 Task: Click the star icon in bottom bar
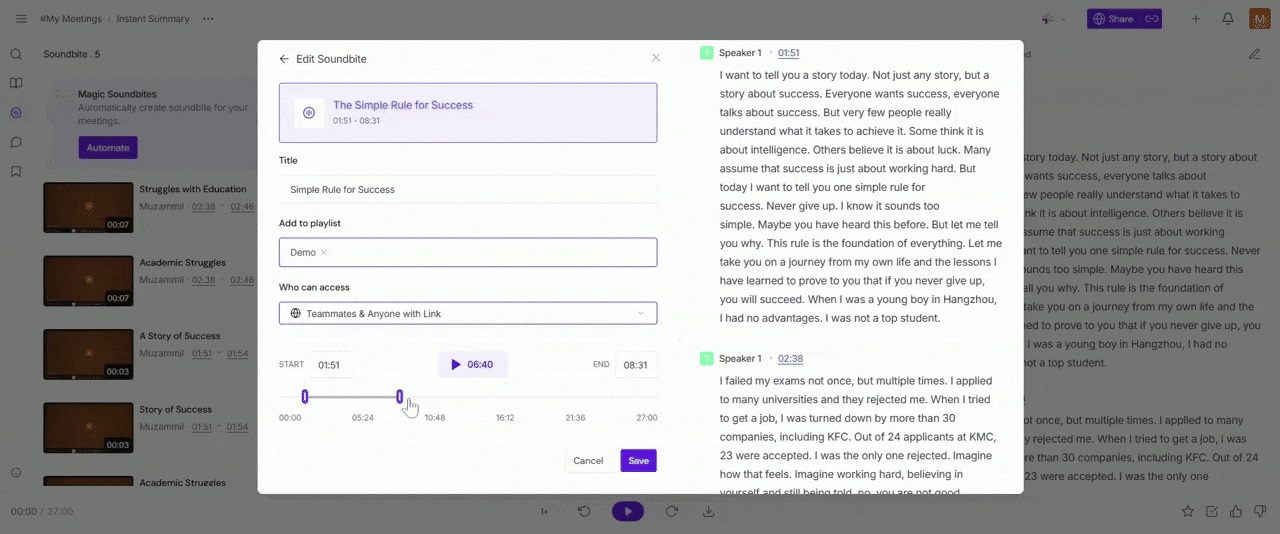click(1188, 511)
